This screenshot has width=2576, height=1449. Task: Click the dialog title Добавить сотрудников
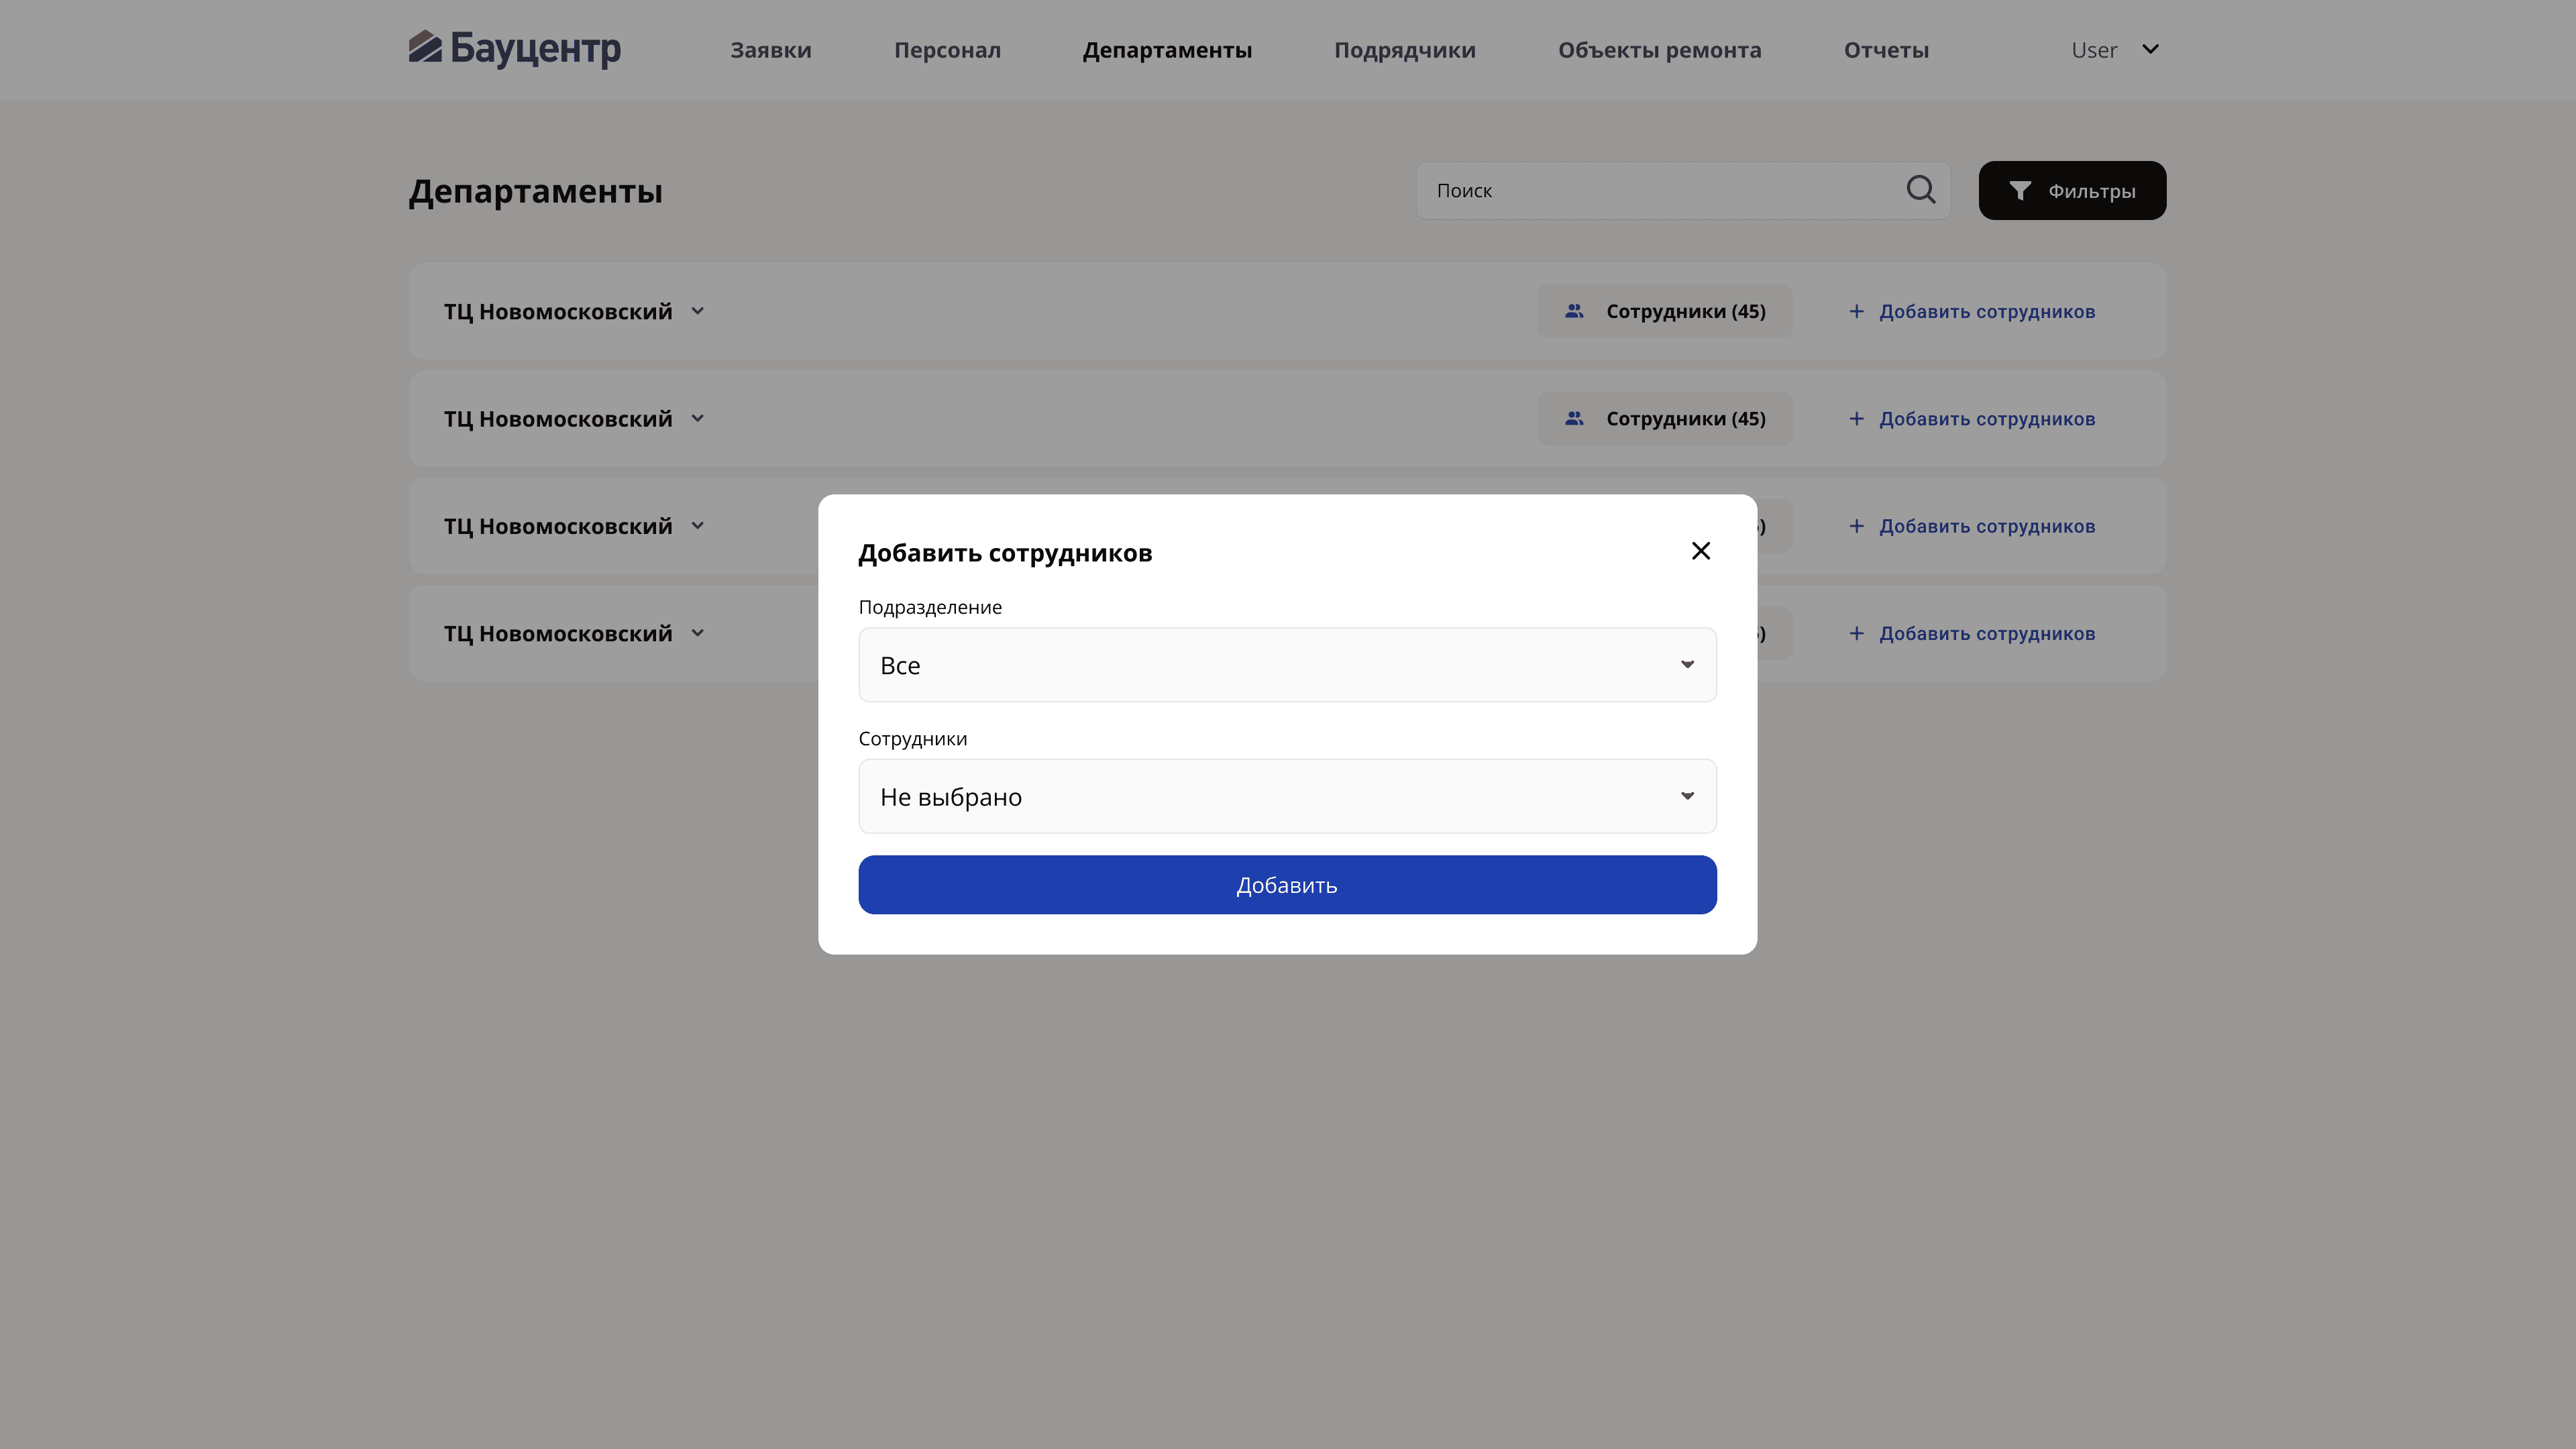[x=1005, y=553]
